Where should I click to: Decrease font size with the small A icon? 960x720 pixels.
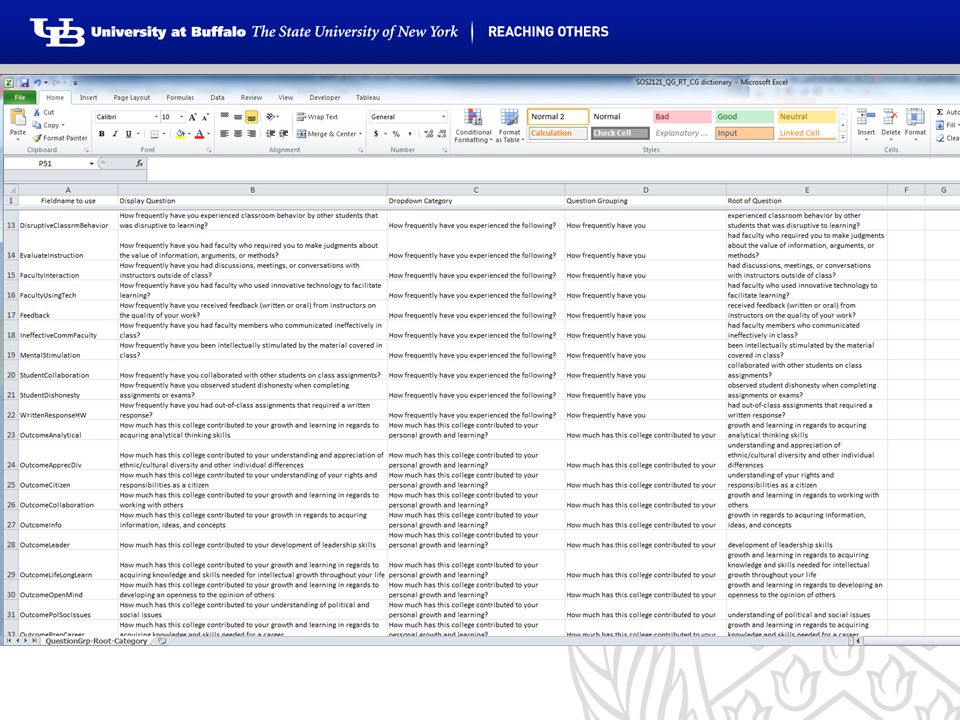[x=206, y=116]
